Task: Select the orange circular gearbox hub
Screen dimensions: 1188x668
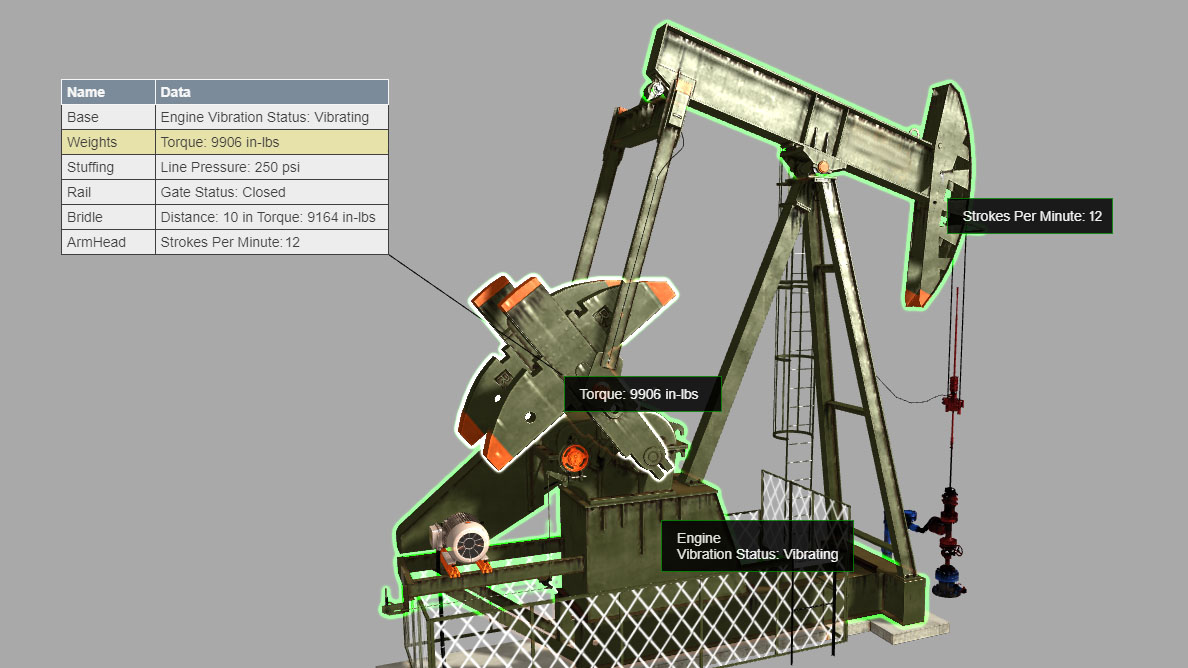Action: [574, 458]
